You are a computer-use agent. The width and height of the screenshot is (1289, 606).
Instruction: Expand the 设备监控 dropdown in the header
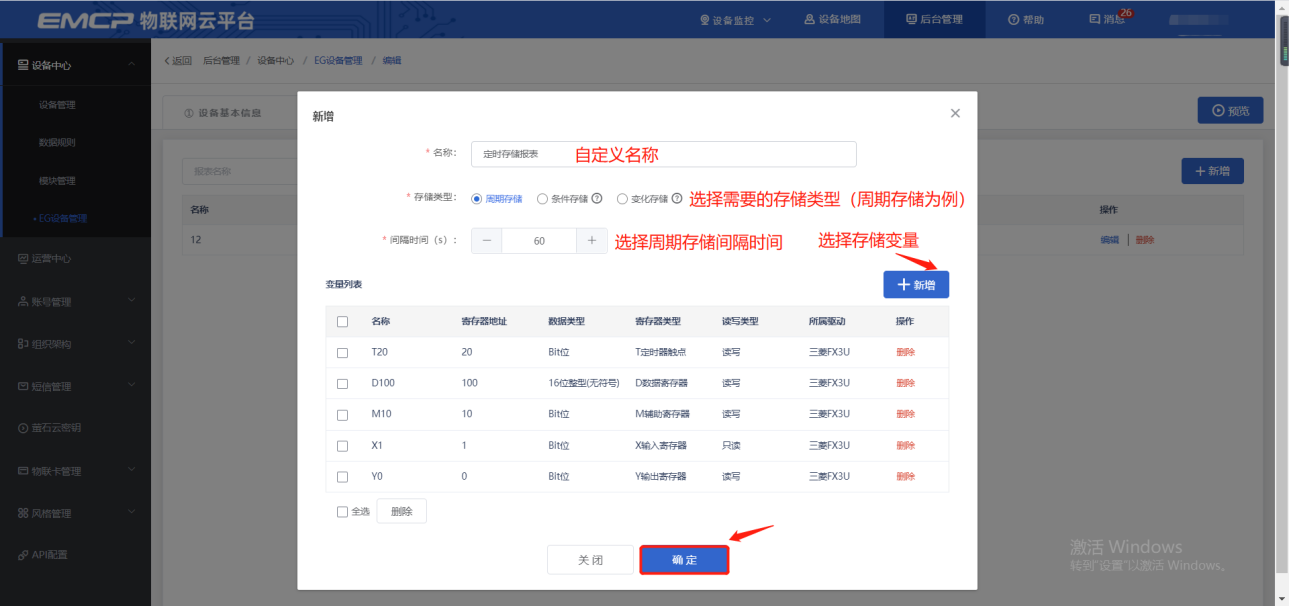[x=736, y=19]
